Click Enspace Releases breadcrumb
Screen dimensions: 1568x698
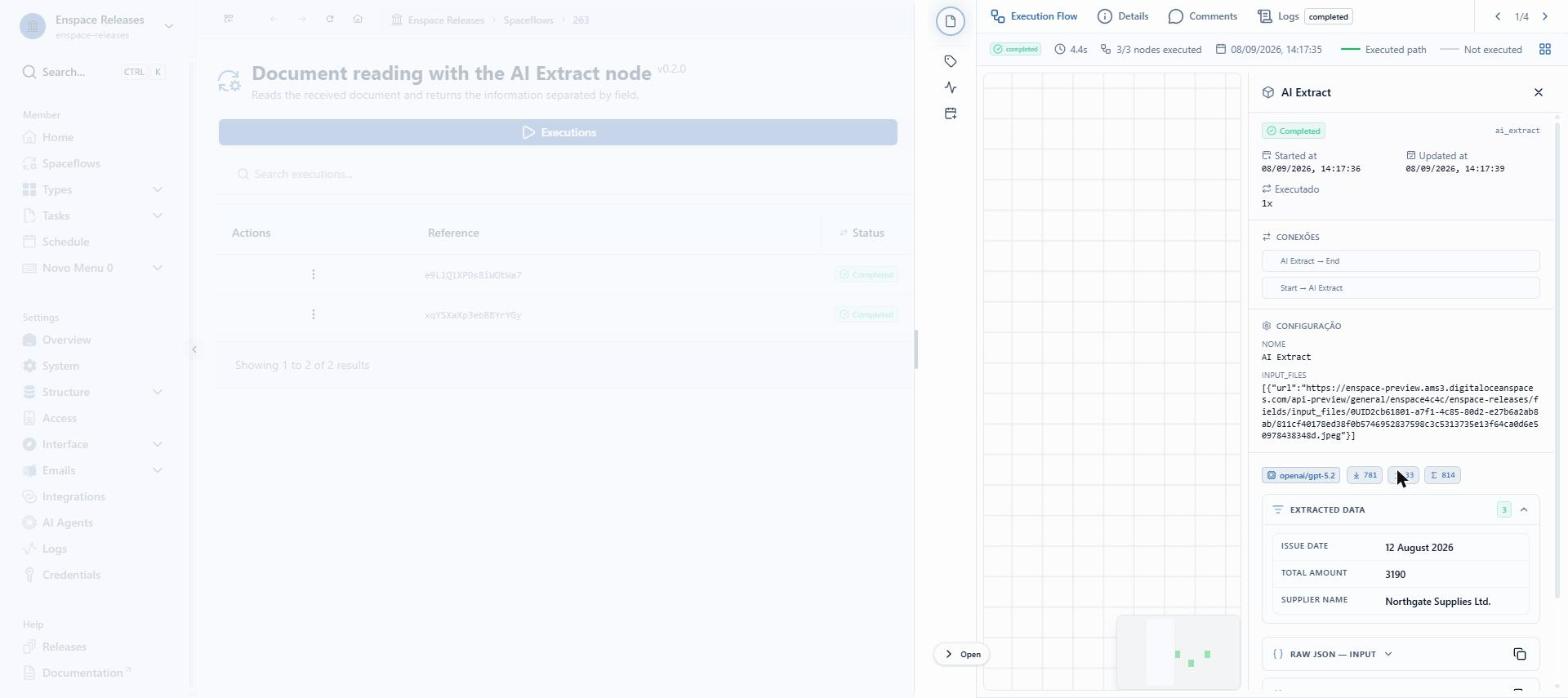(x=445, y=20)
